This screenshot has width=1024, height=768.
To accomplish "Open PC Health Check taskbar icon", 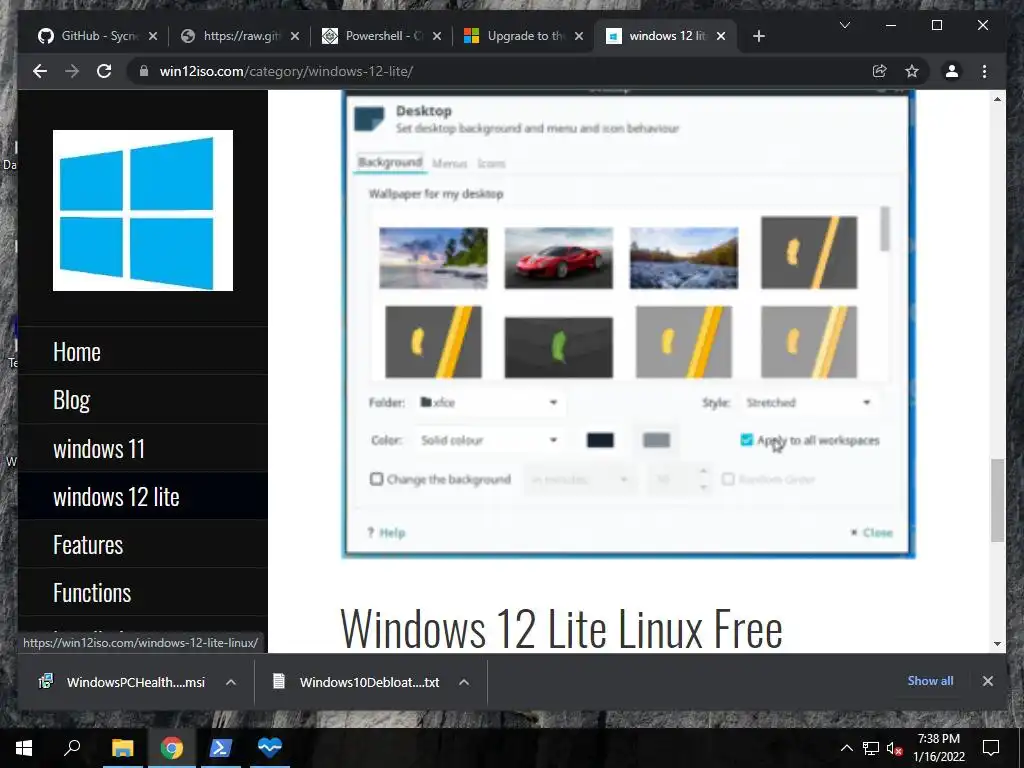I will pyautogui.click(x=269, y=748).
